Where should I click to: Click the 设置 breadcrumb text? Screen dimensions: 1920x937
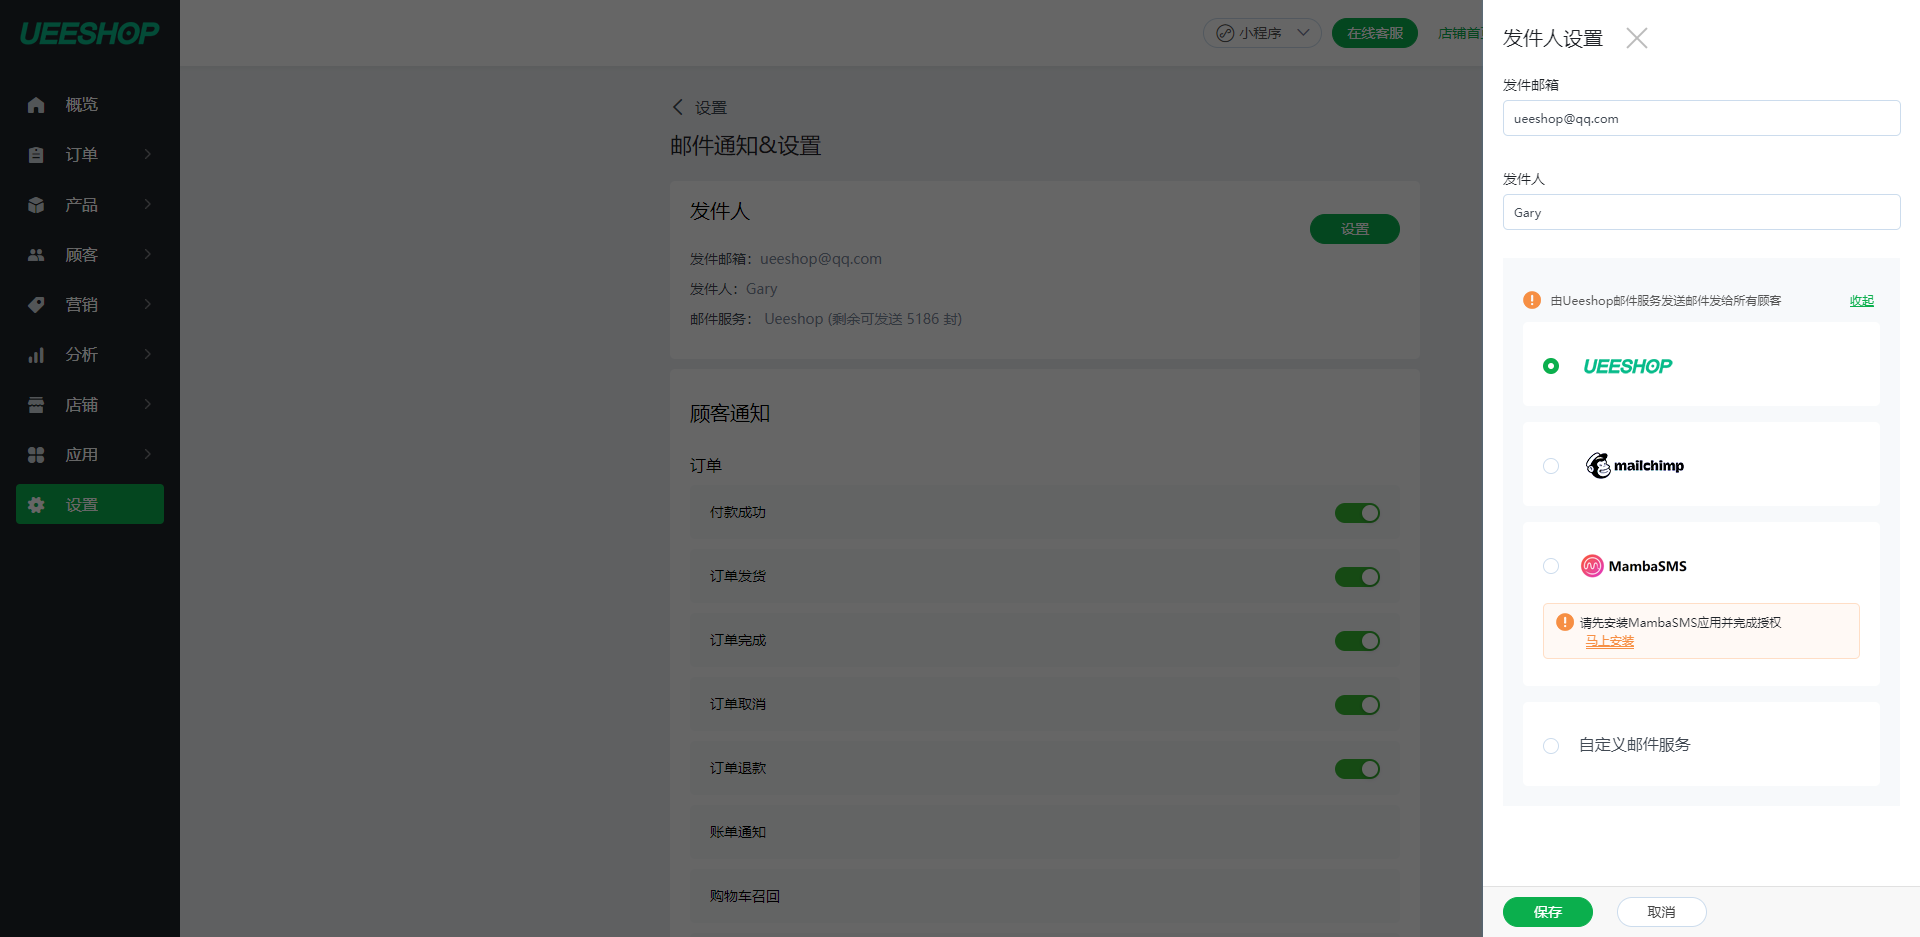click(x=711, y=108)
